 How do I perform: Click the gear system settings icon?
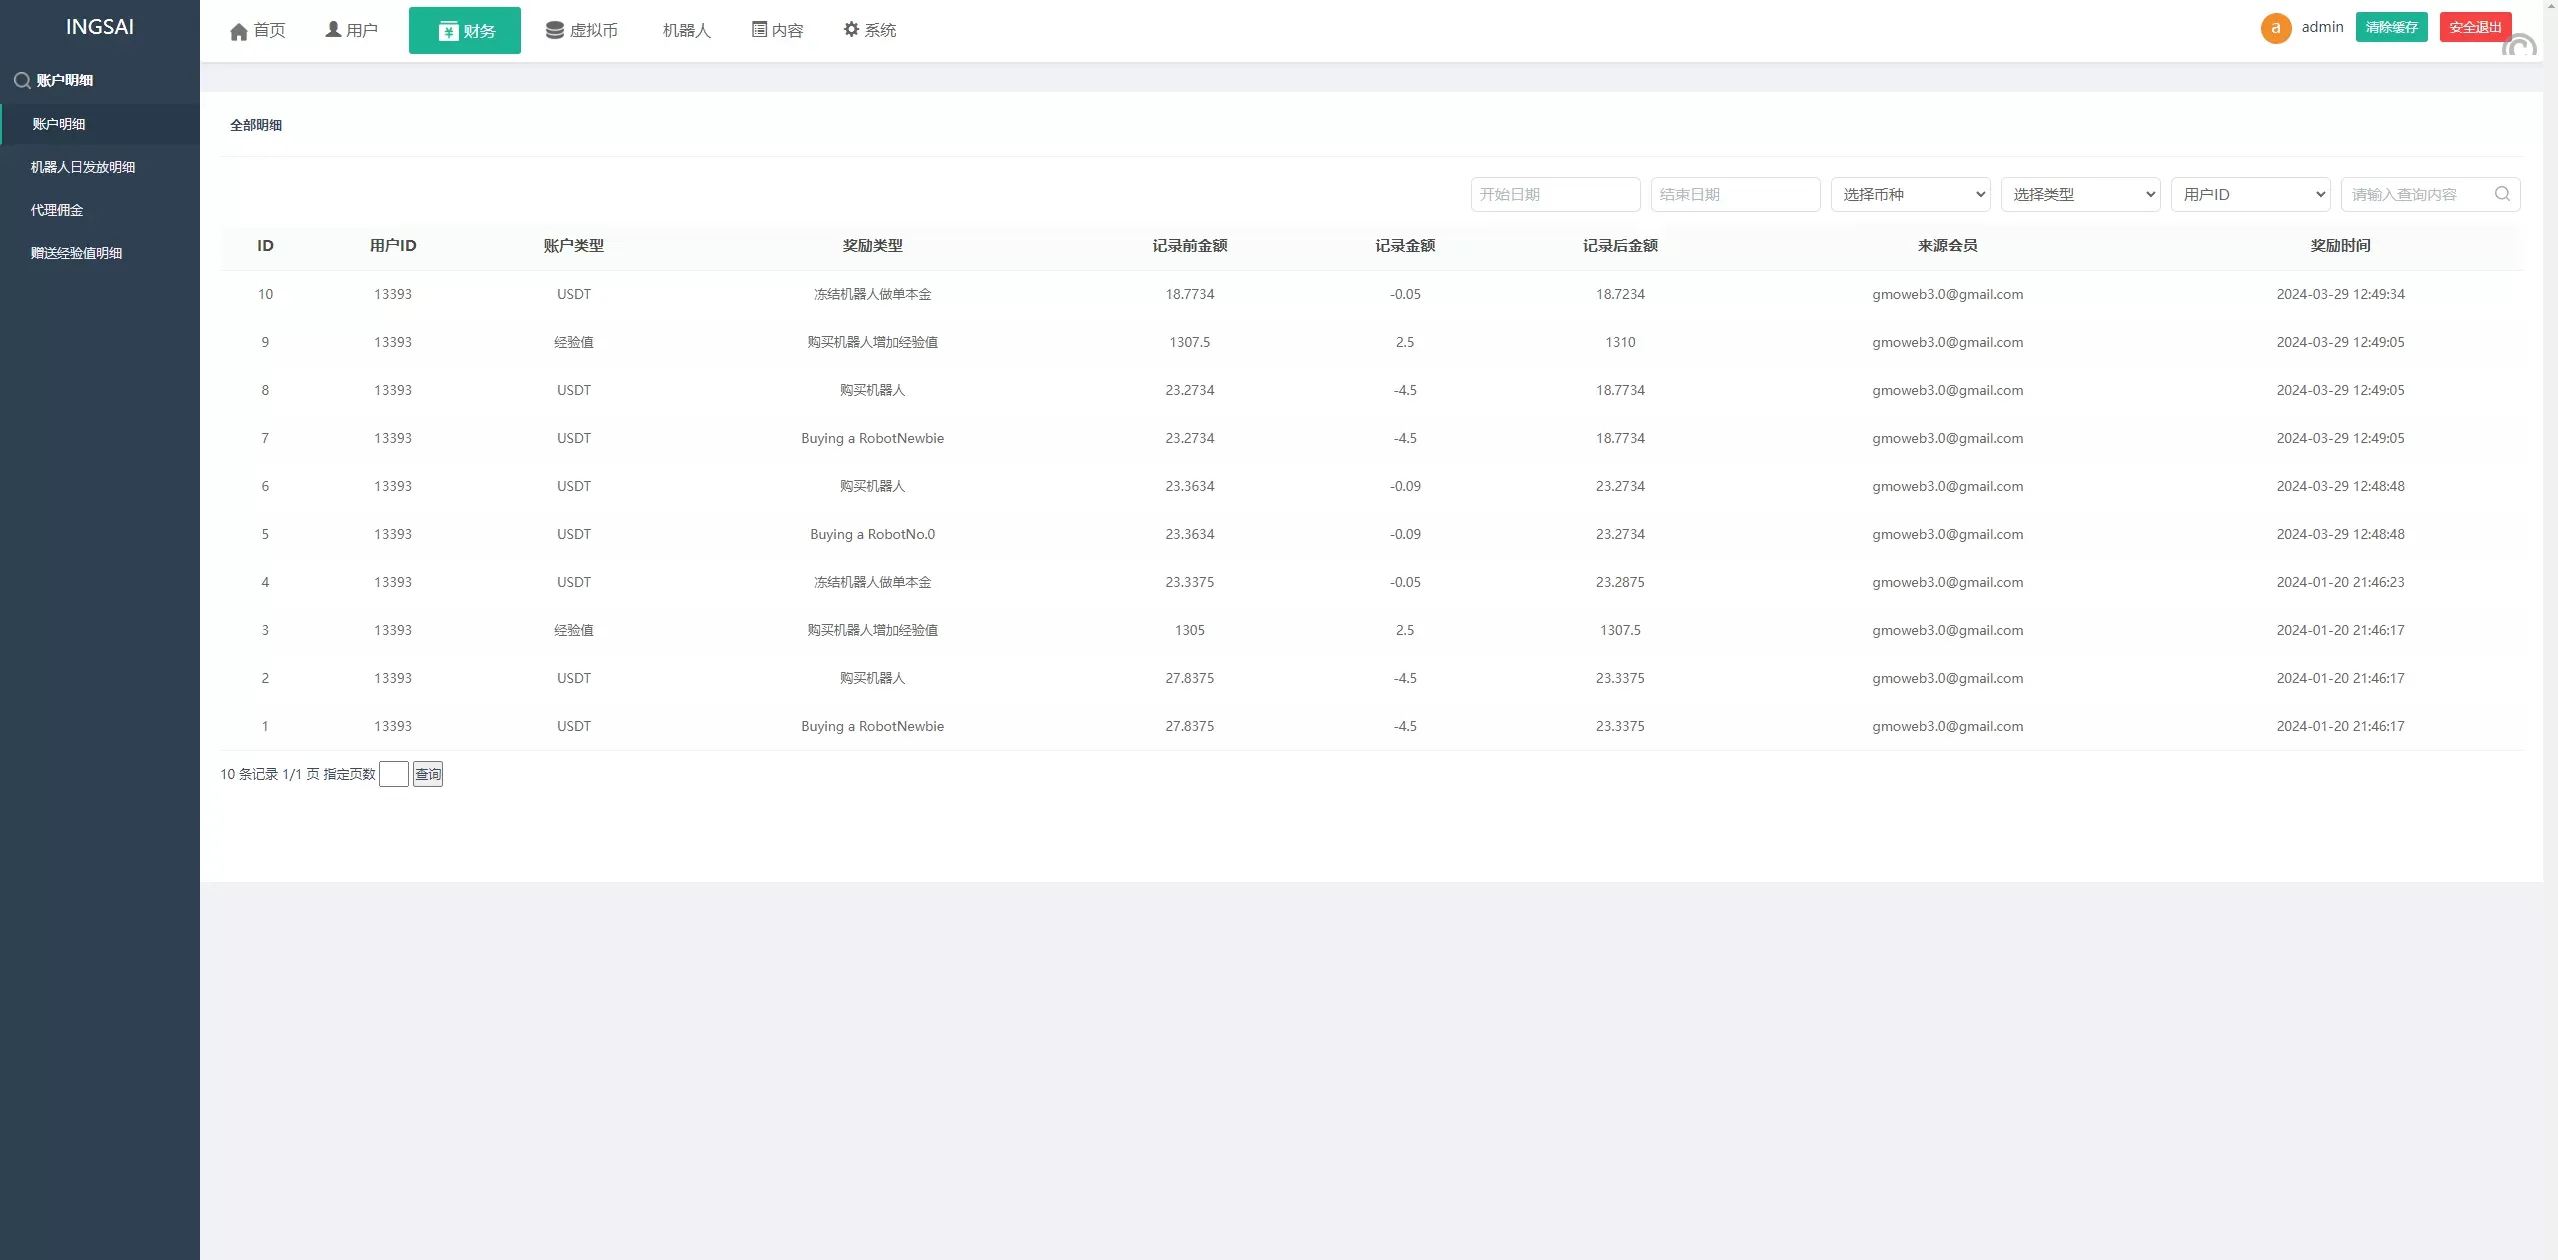(x=851, y=30)
